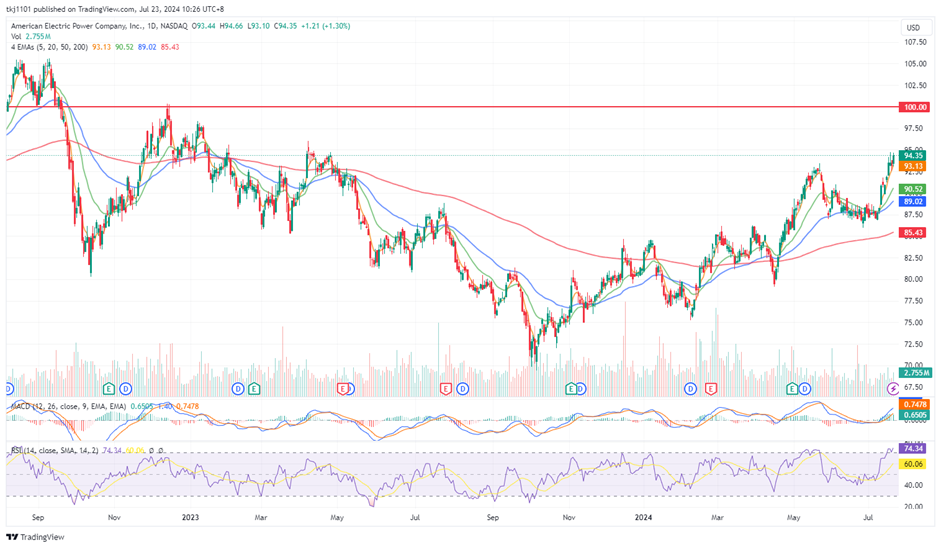Click the 2.755M volume tag on scale
Screen dimensions: 941x548
916,373
